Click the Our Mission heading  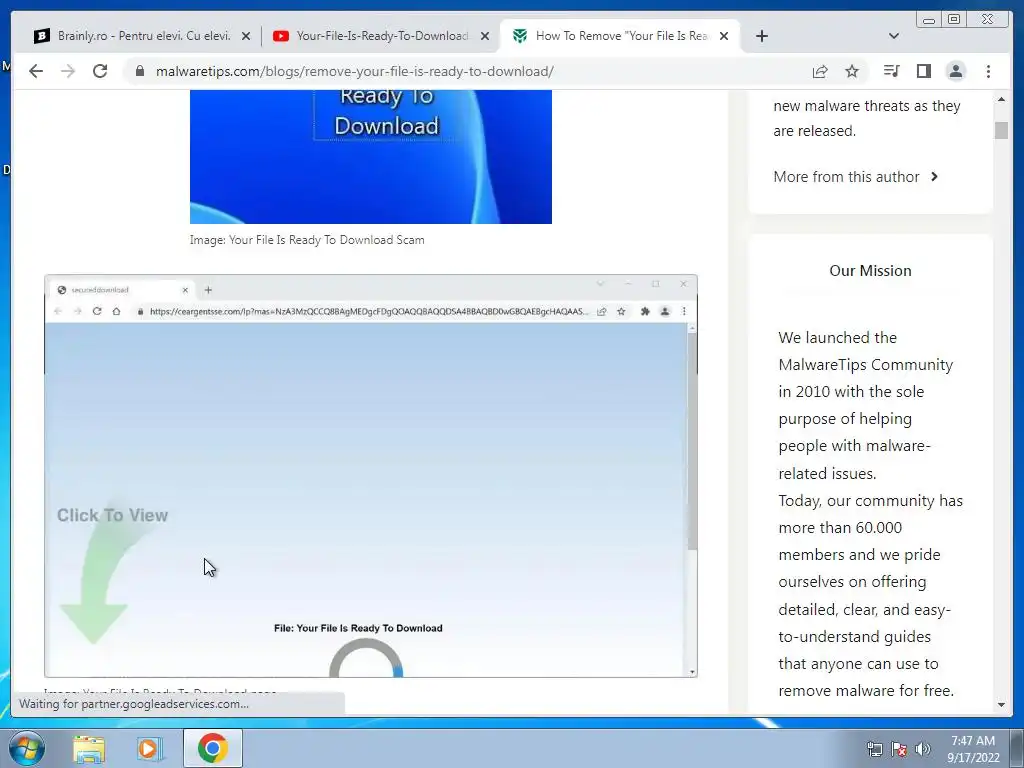(870, 270)
